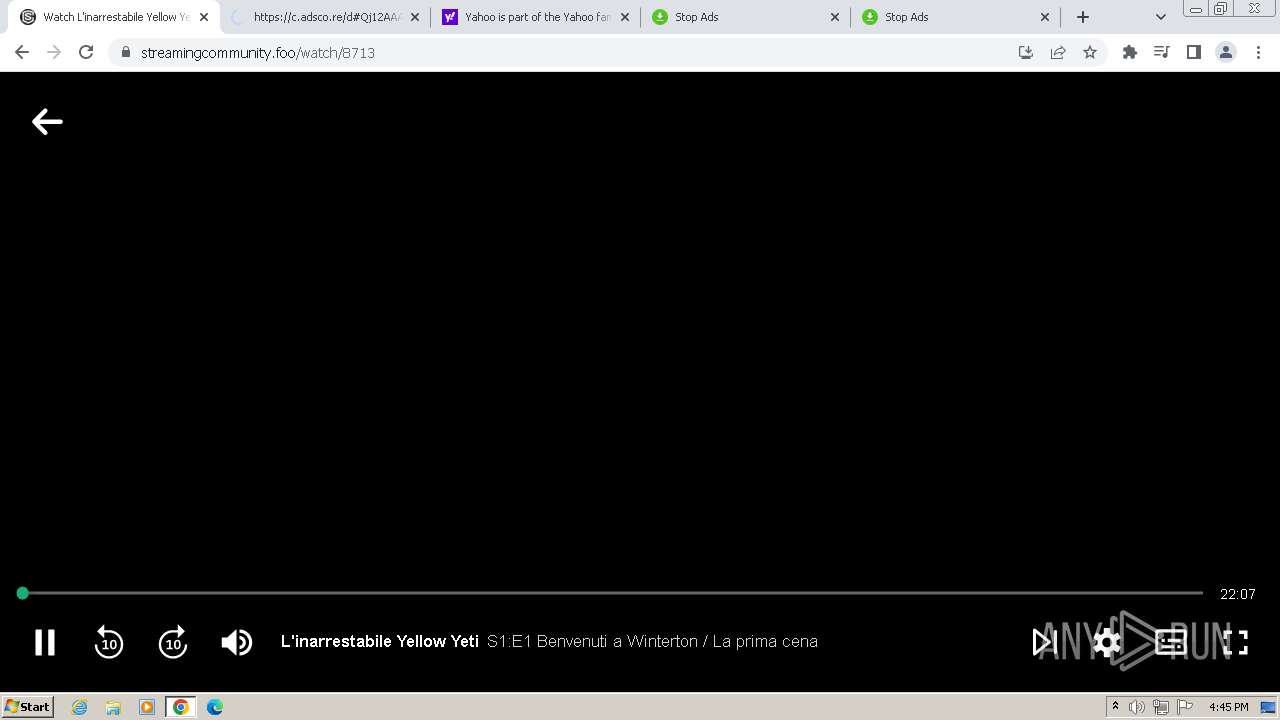
Task: Close the Yellow Yeti watch tab
Action: point(204,17)
